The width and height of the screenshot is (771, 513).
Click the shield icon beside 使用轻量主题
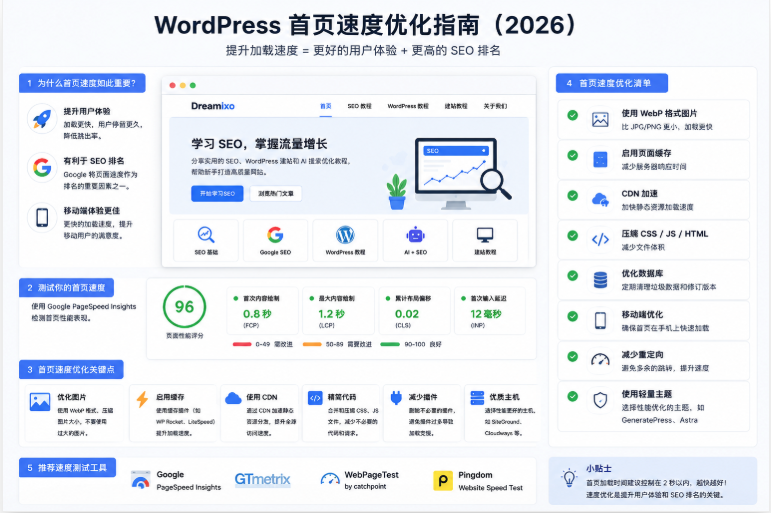tap(600, 400)
